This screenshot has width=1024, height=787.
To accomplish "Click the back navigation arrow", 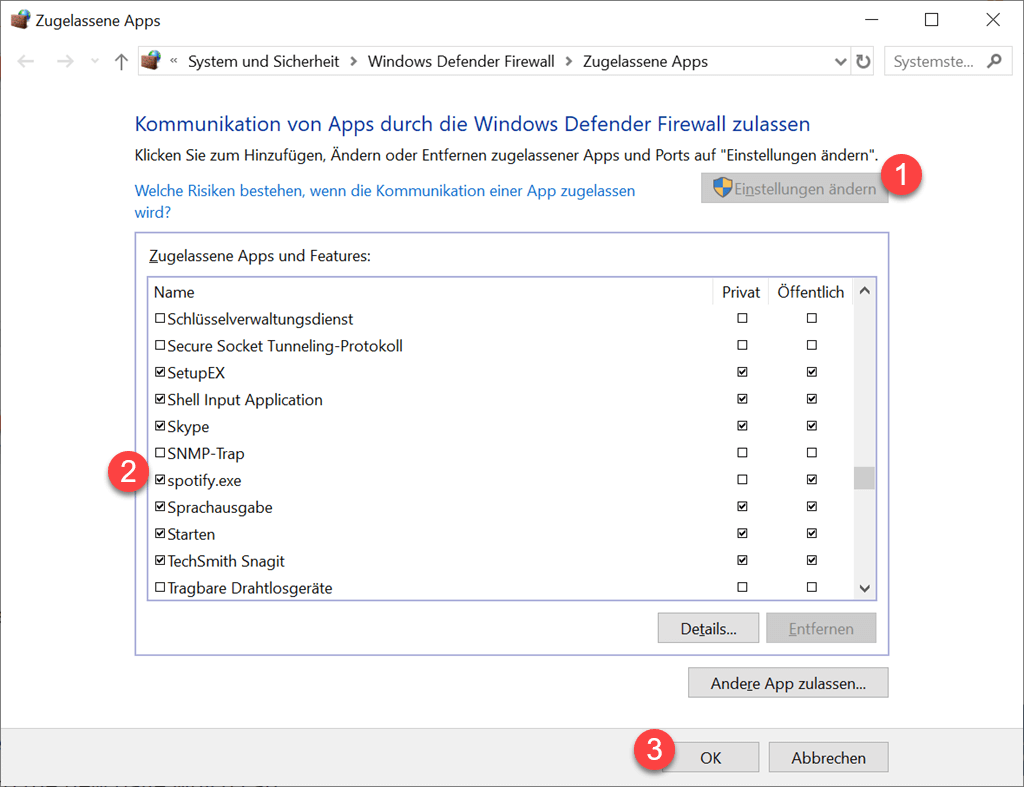I will pyautogui.click(x=26, y=61).
